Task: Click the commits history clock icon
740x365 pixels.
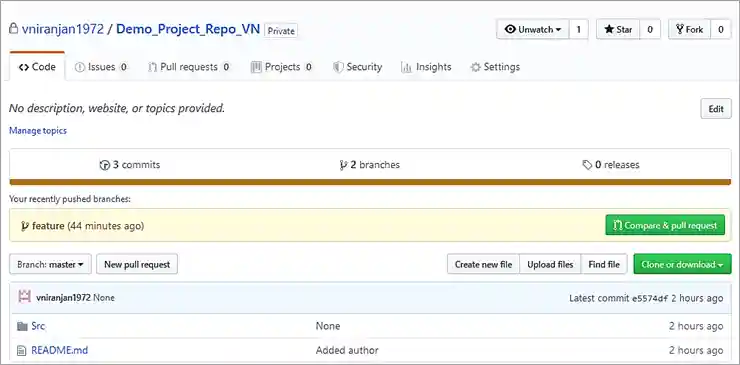Action: [x=104, y=165]
